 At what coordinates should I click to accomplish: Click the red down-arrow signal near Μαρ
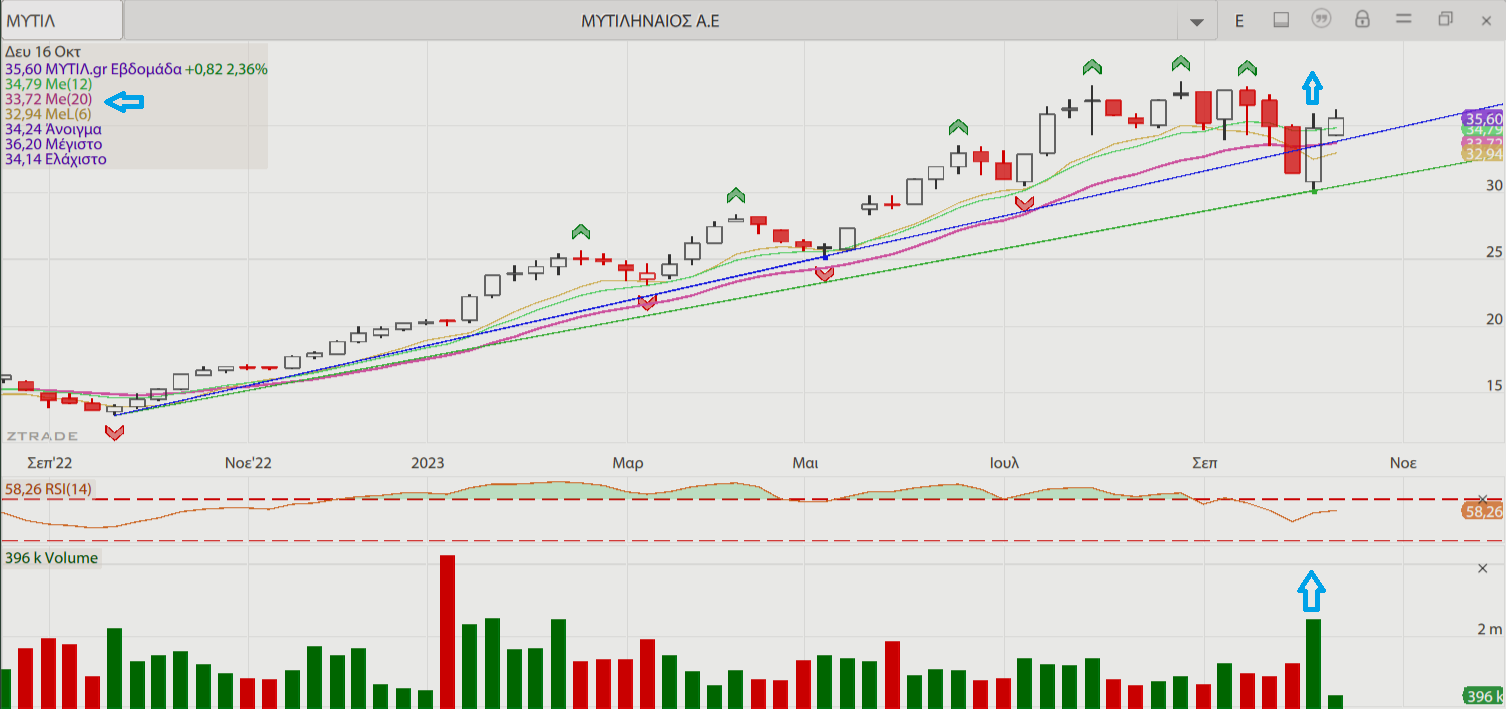(647, 302)
